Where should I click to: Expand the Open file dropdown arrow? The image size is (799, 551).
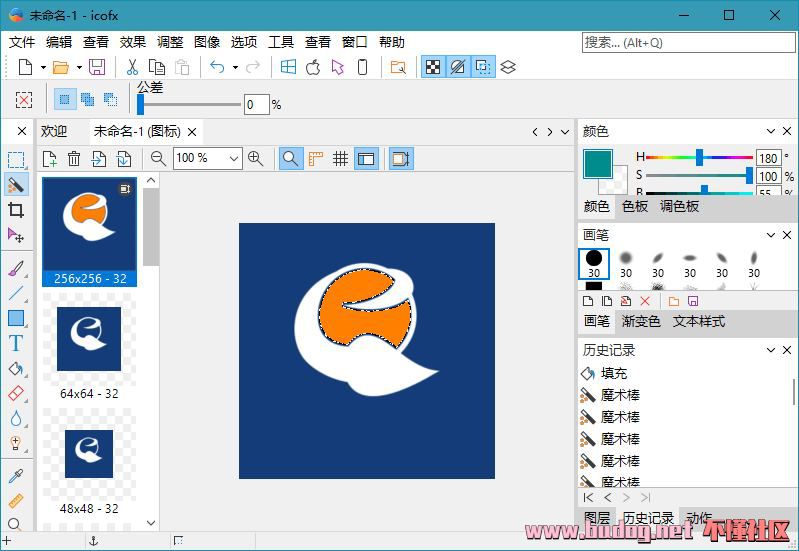pyautogui.click(x=79, y=68)
